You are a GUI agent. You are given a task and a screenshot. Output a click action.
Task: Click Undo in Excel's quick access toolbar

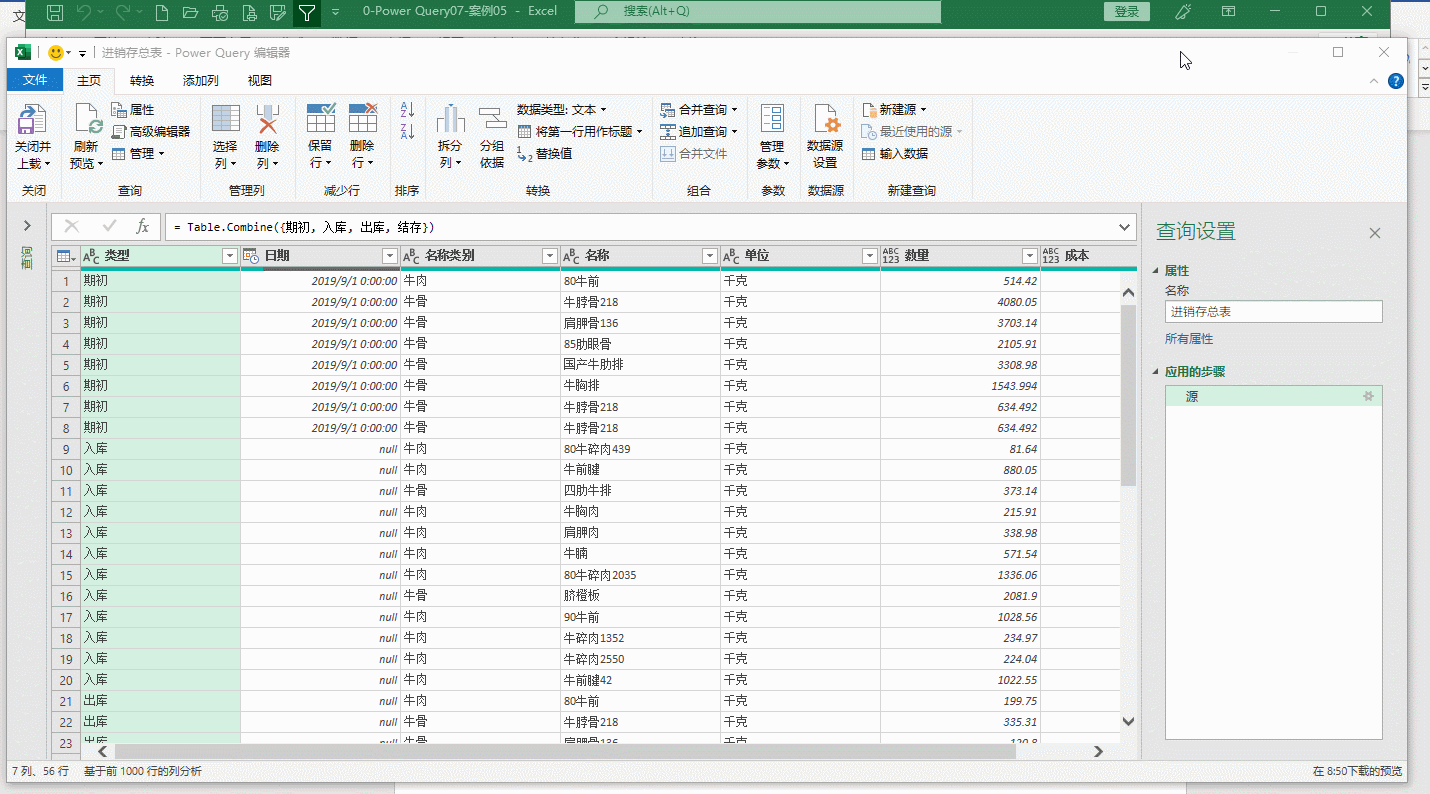(x=86, y=12)
